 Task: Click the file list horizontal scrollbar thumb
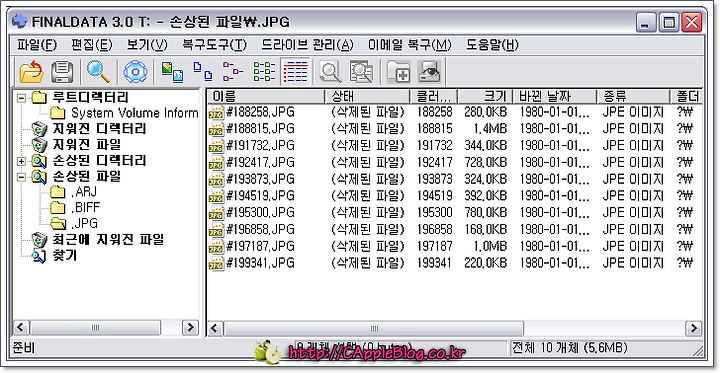374,328
